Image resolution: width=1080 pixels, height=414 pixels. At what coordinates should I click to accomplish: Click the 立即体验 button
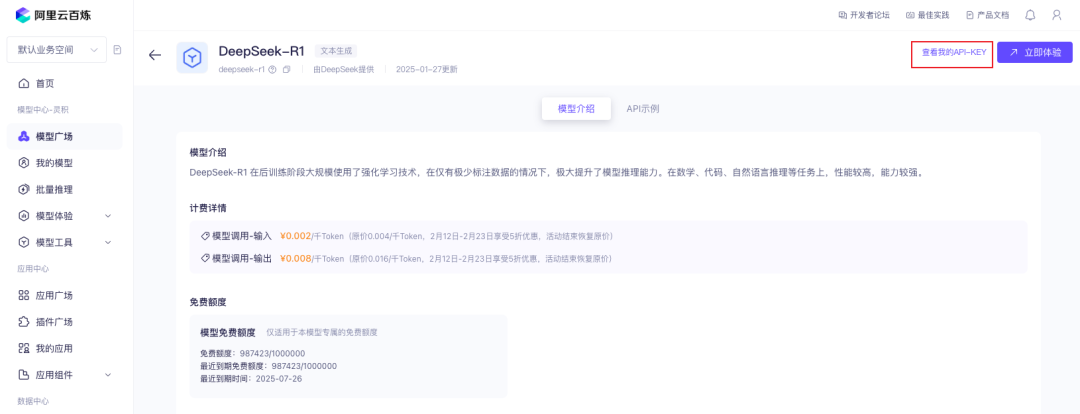coord(1035,52)
